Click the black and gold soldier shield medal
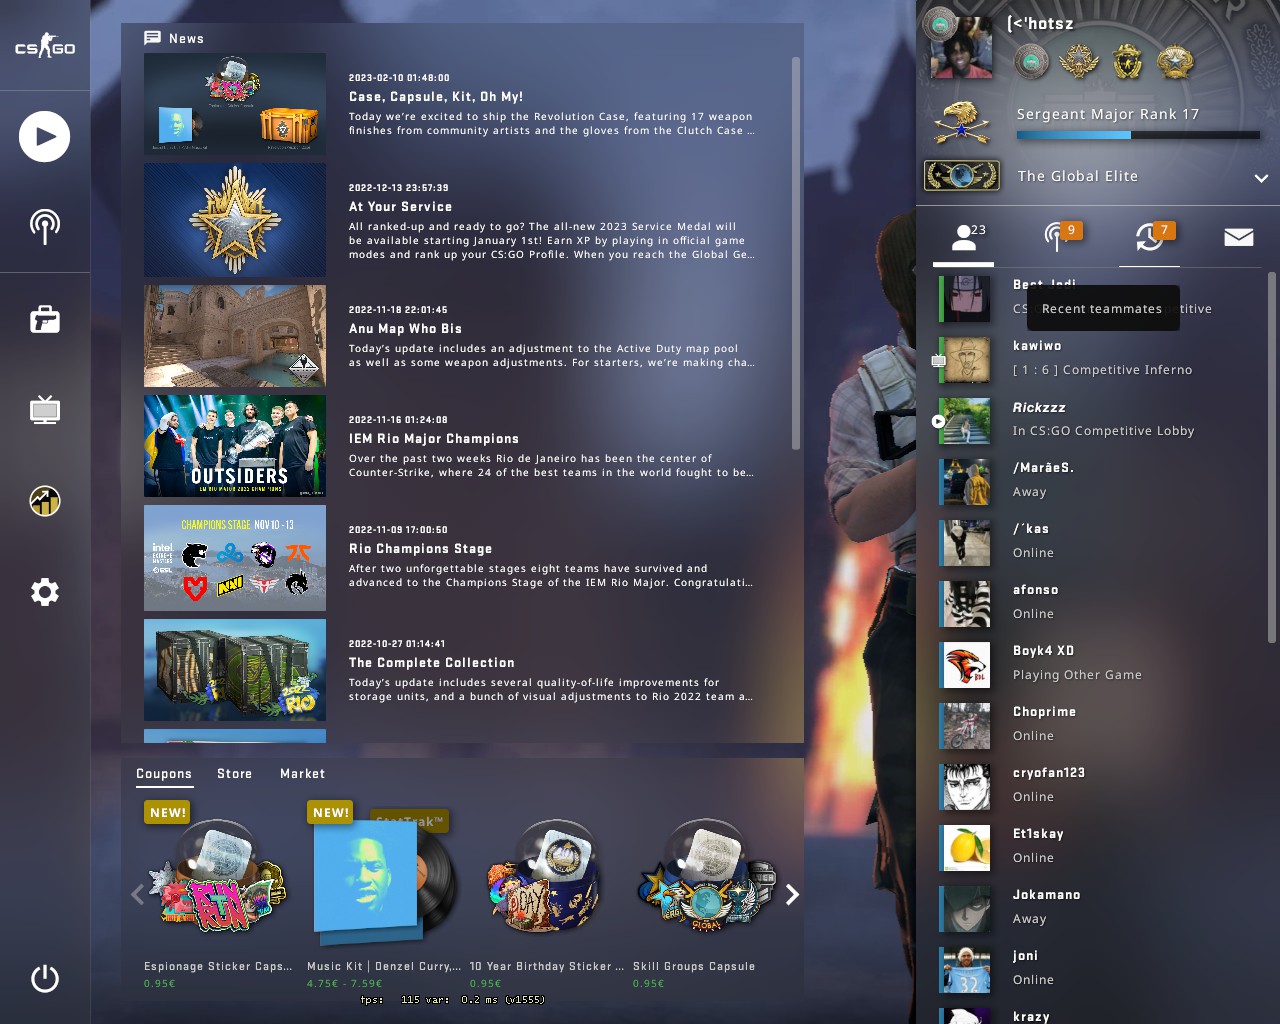 click(x=1128, y=62)
